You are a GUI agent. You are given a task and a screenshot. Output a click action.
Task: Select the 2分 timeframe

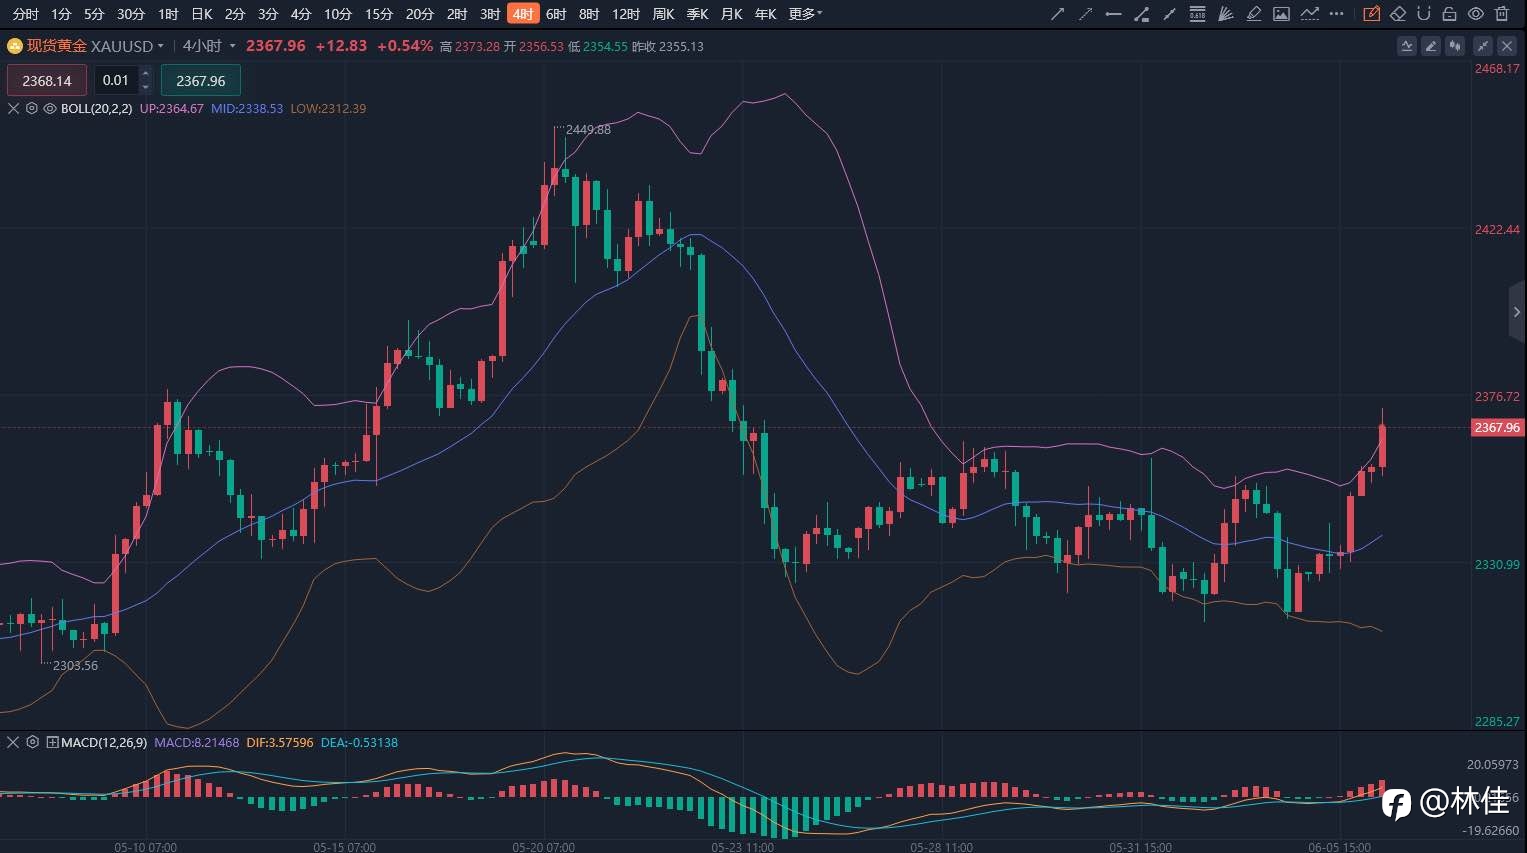[235, 14]
